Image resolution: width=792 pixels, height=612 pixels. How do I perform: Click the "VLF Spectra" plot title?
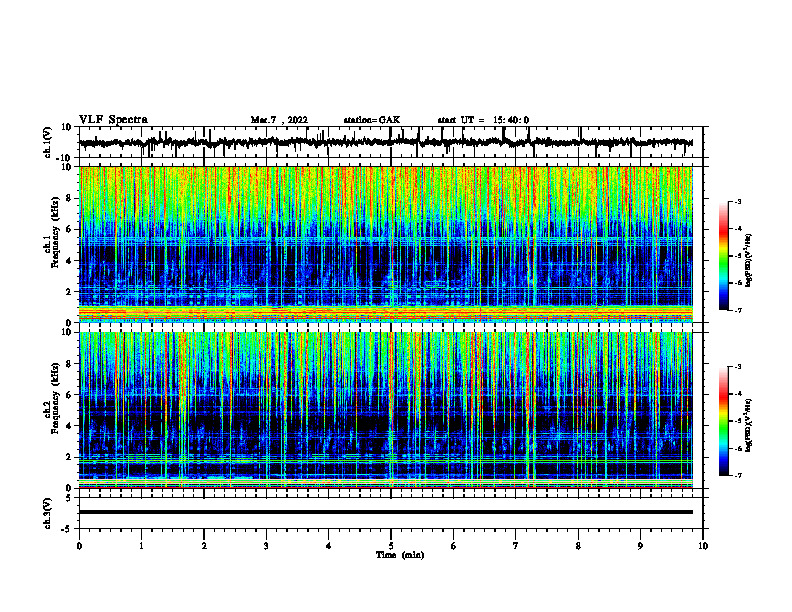click(x=113, y=120)
